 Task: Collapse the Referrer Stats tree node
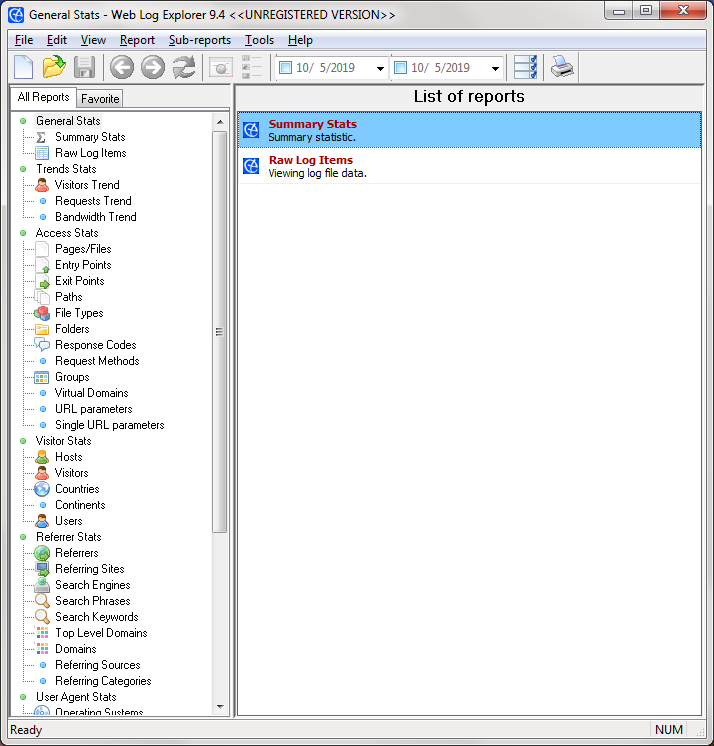pyautogui.click(x=23, y=537)
